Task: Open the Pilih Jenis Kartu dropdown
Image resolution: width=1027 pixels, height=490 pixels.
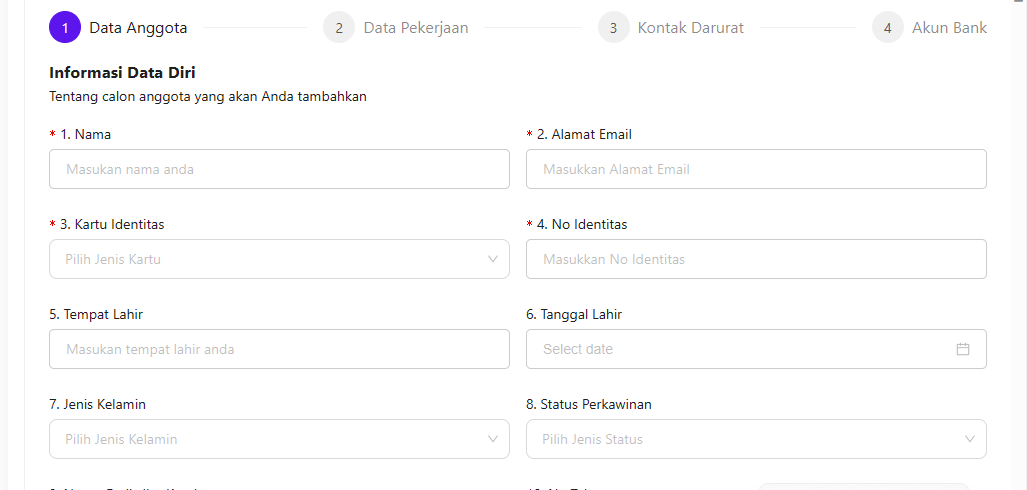Action: coord(270,259)
